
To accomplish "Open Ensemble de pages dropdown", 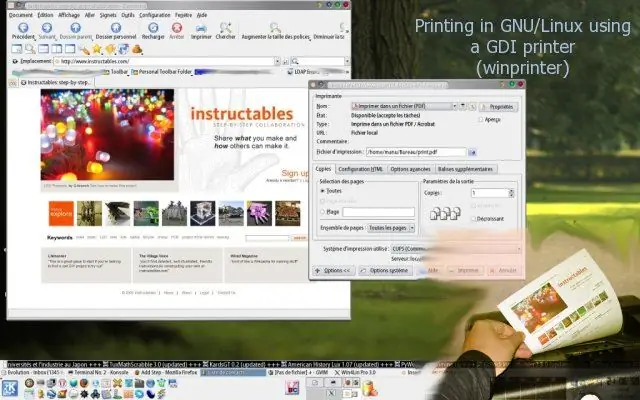I will pyautogui.click(x=391, y=228).
